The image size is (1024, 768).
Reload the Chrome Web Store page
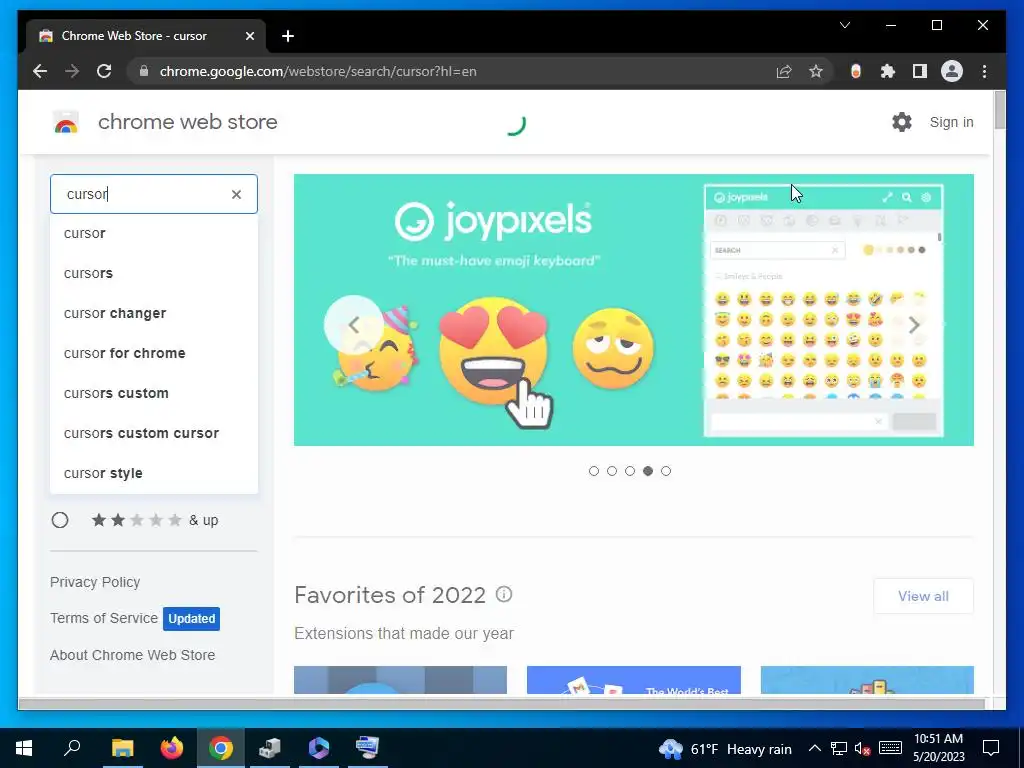[x=104, y=71]
